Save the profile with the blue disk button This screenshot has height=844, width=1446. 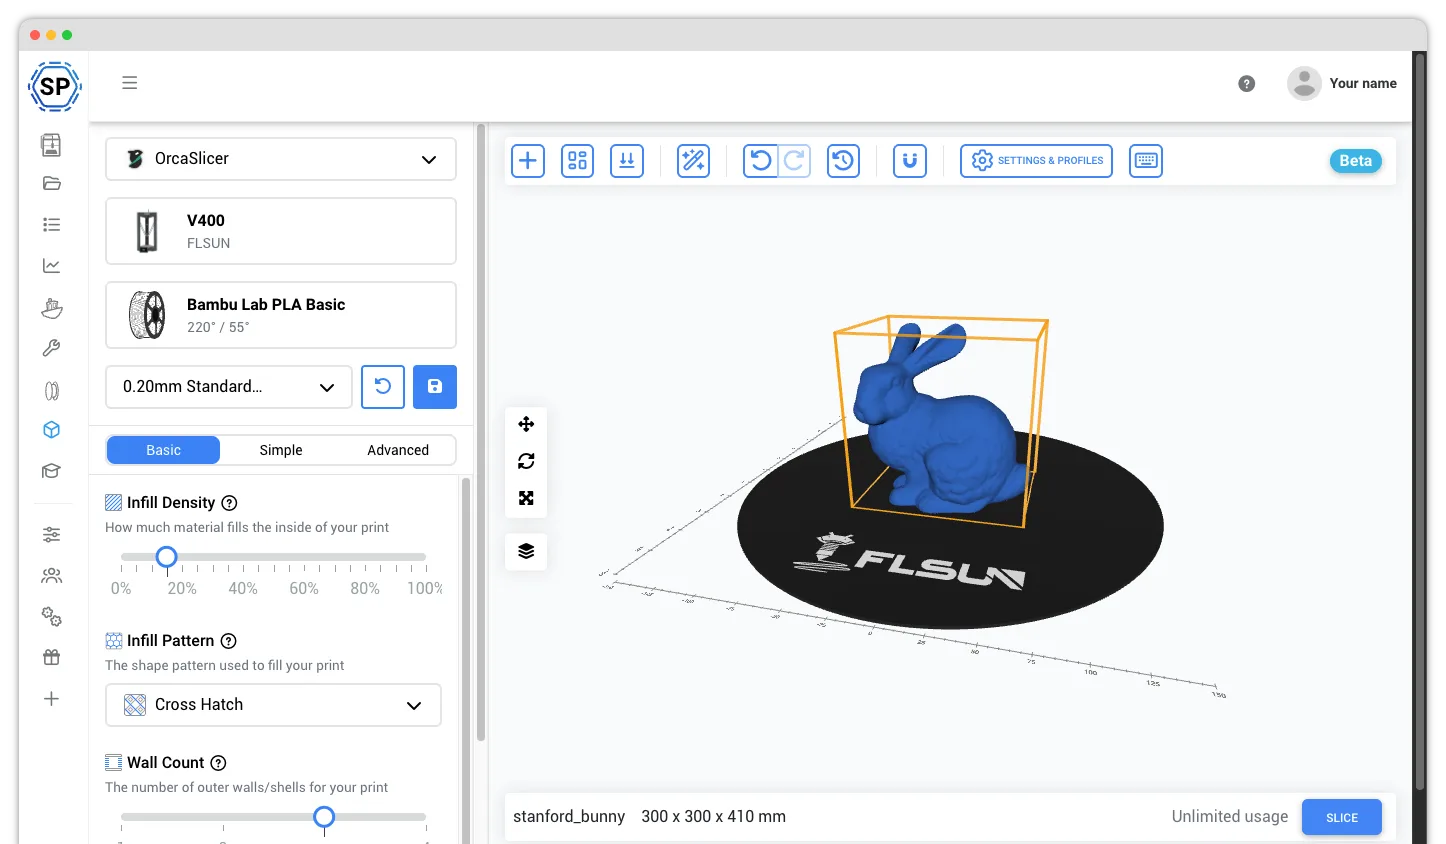435,387
